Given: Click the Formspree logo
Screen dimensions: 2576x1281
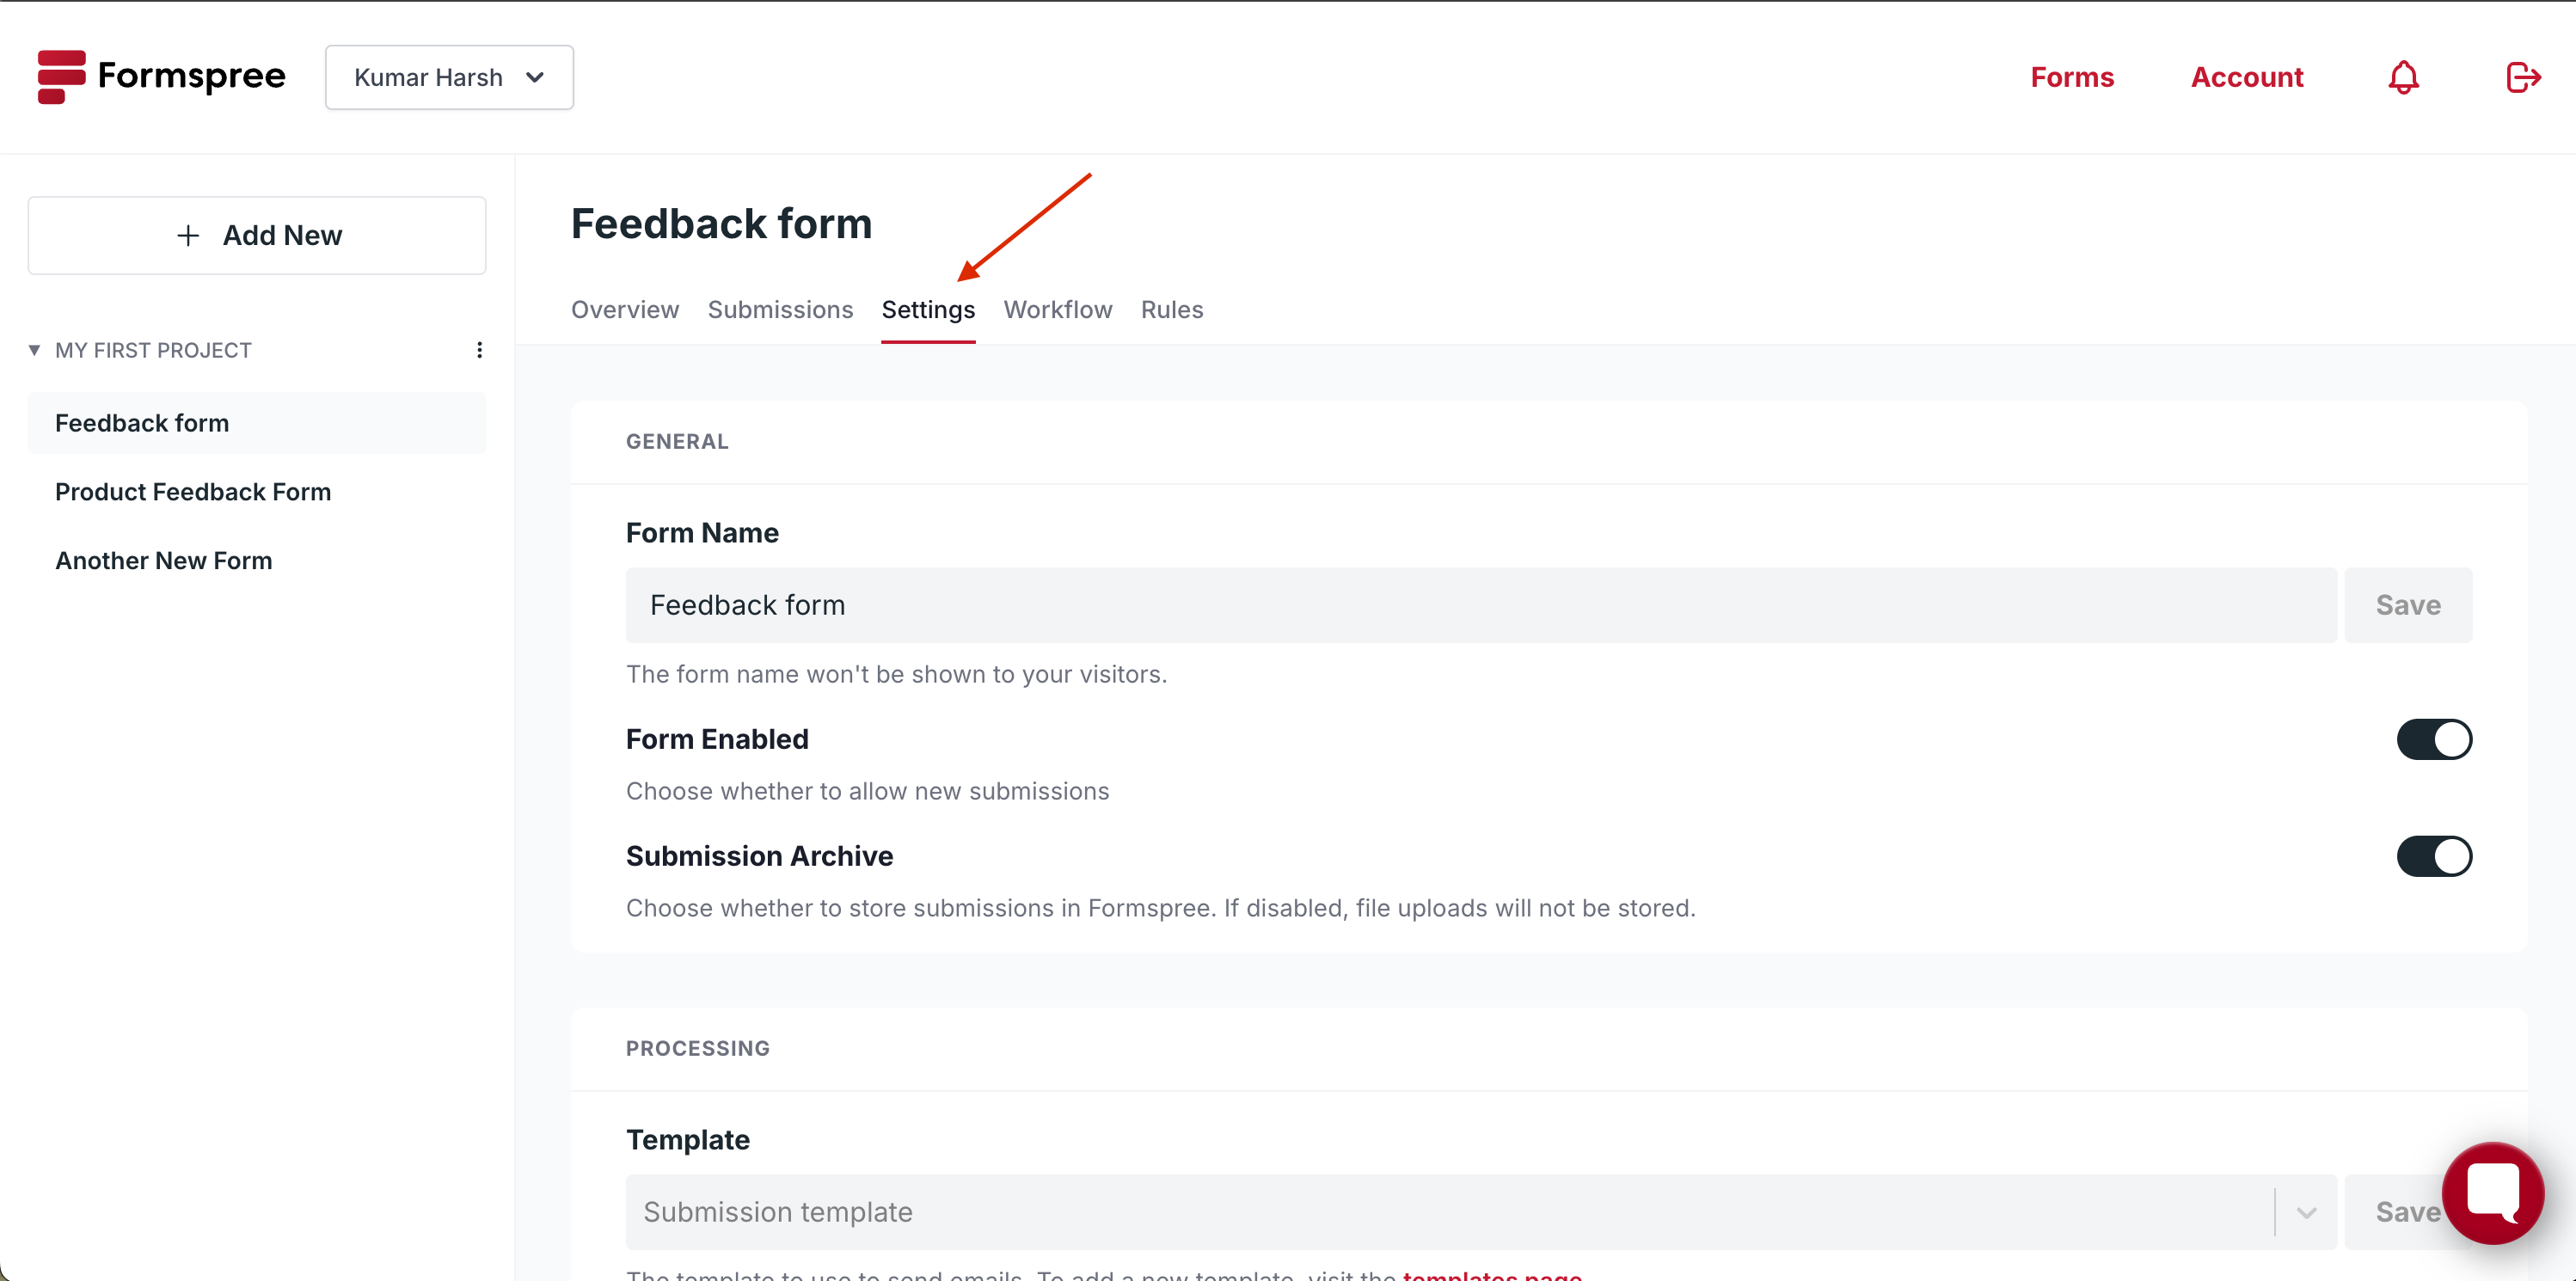Looking at the screenshot, I should pos(160,76).
